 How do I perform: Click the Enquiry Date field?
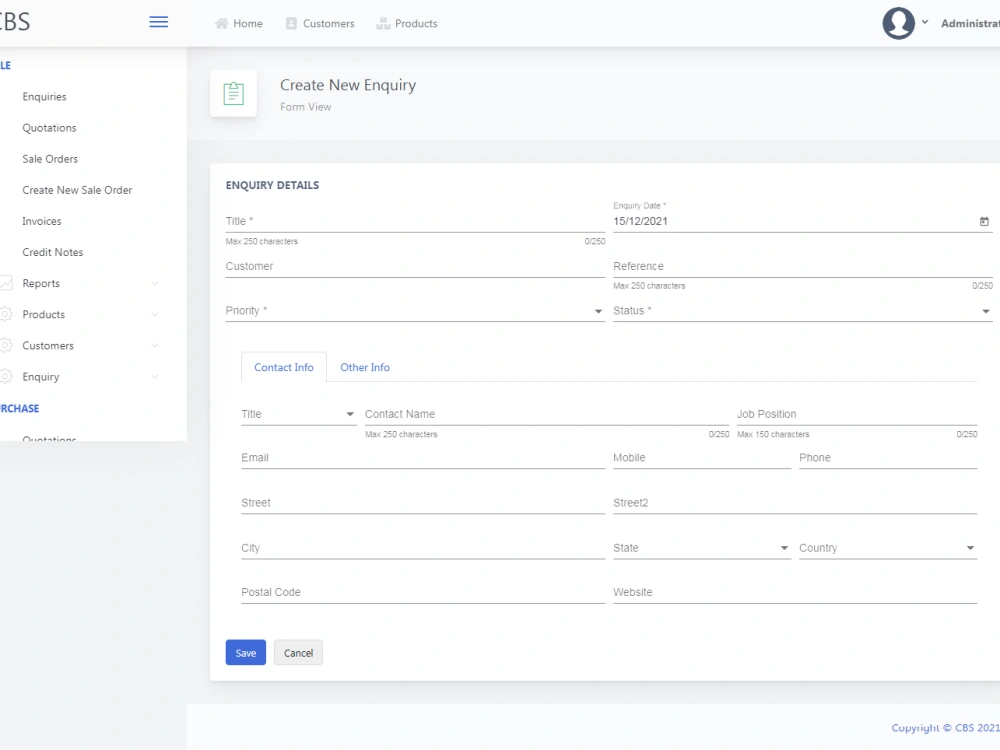pyautogui.click(x=803, y=221)
